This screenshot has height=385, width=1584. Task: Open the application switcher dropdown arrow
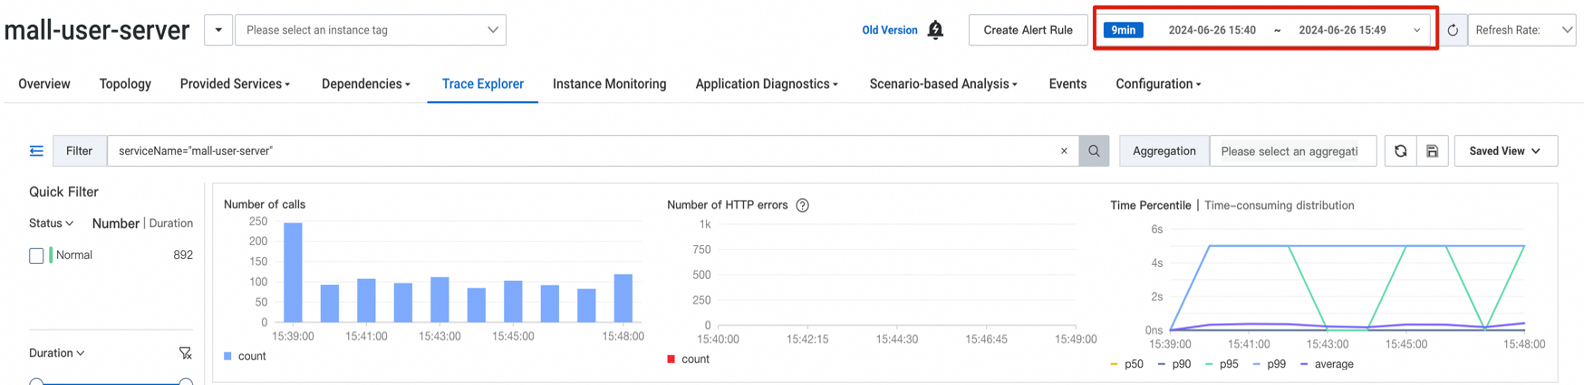218,30
